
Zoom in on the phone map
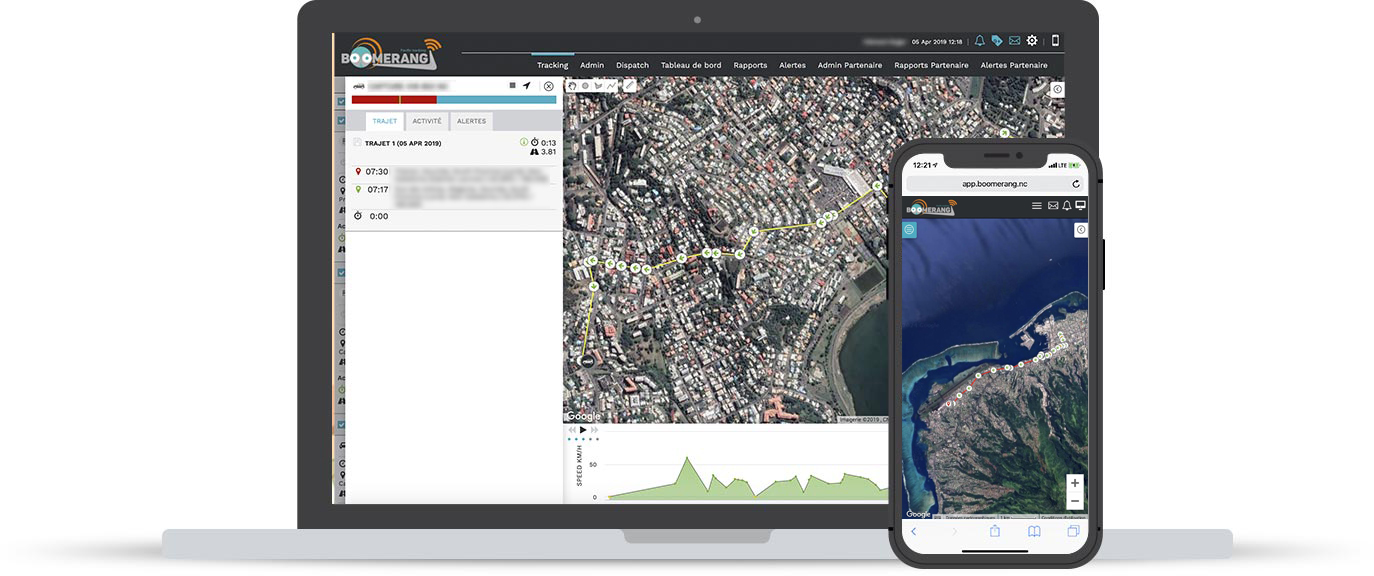[x=1075, y=483]
